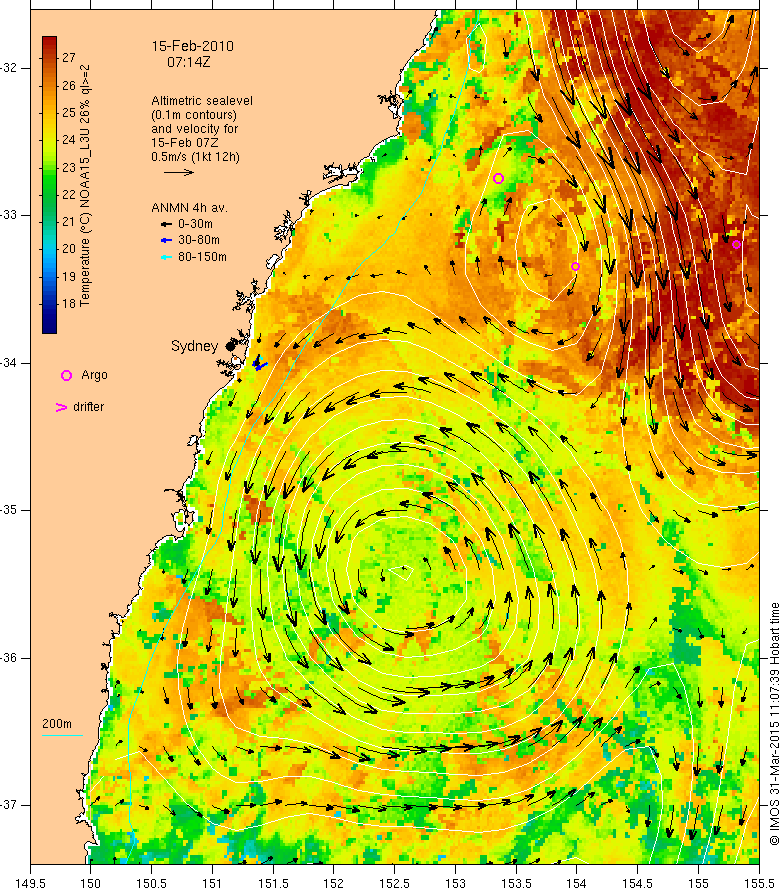Click the blue ANMN current arrow off Sydney
The height and width of the screenshot is (890, 780).
tap(259, 364)
